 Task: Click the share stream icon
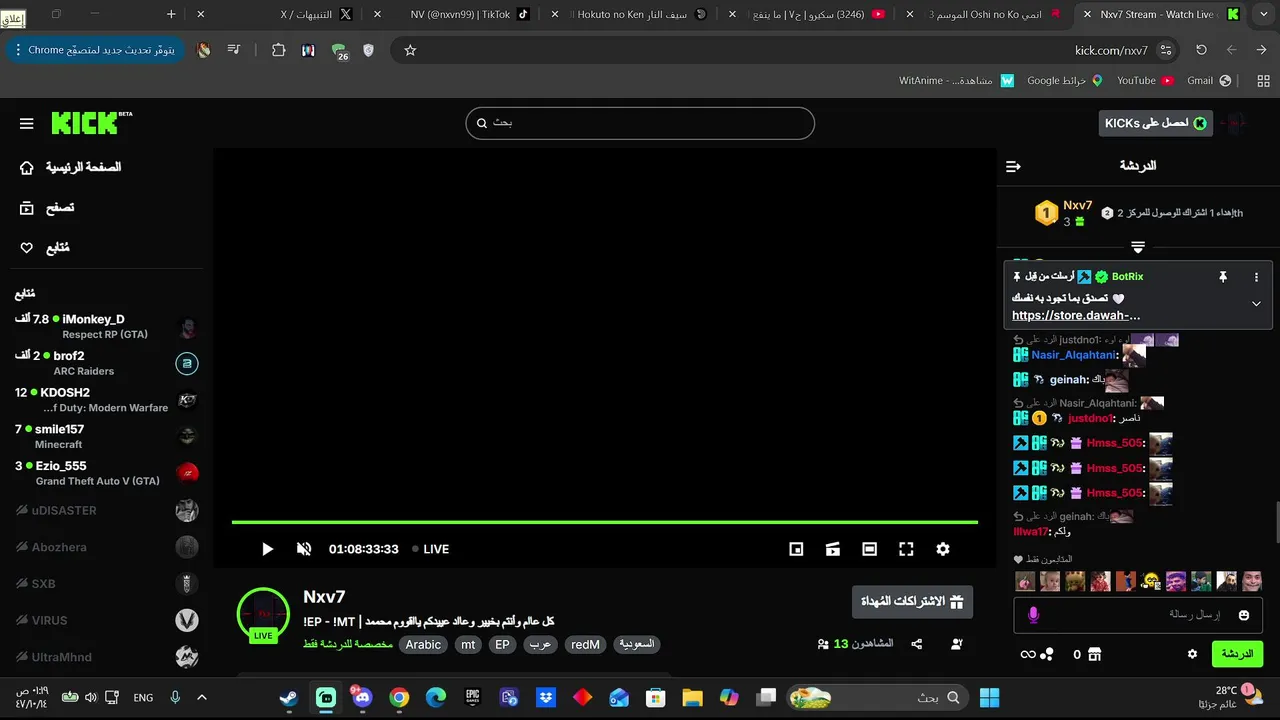tap(917, 645)
